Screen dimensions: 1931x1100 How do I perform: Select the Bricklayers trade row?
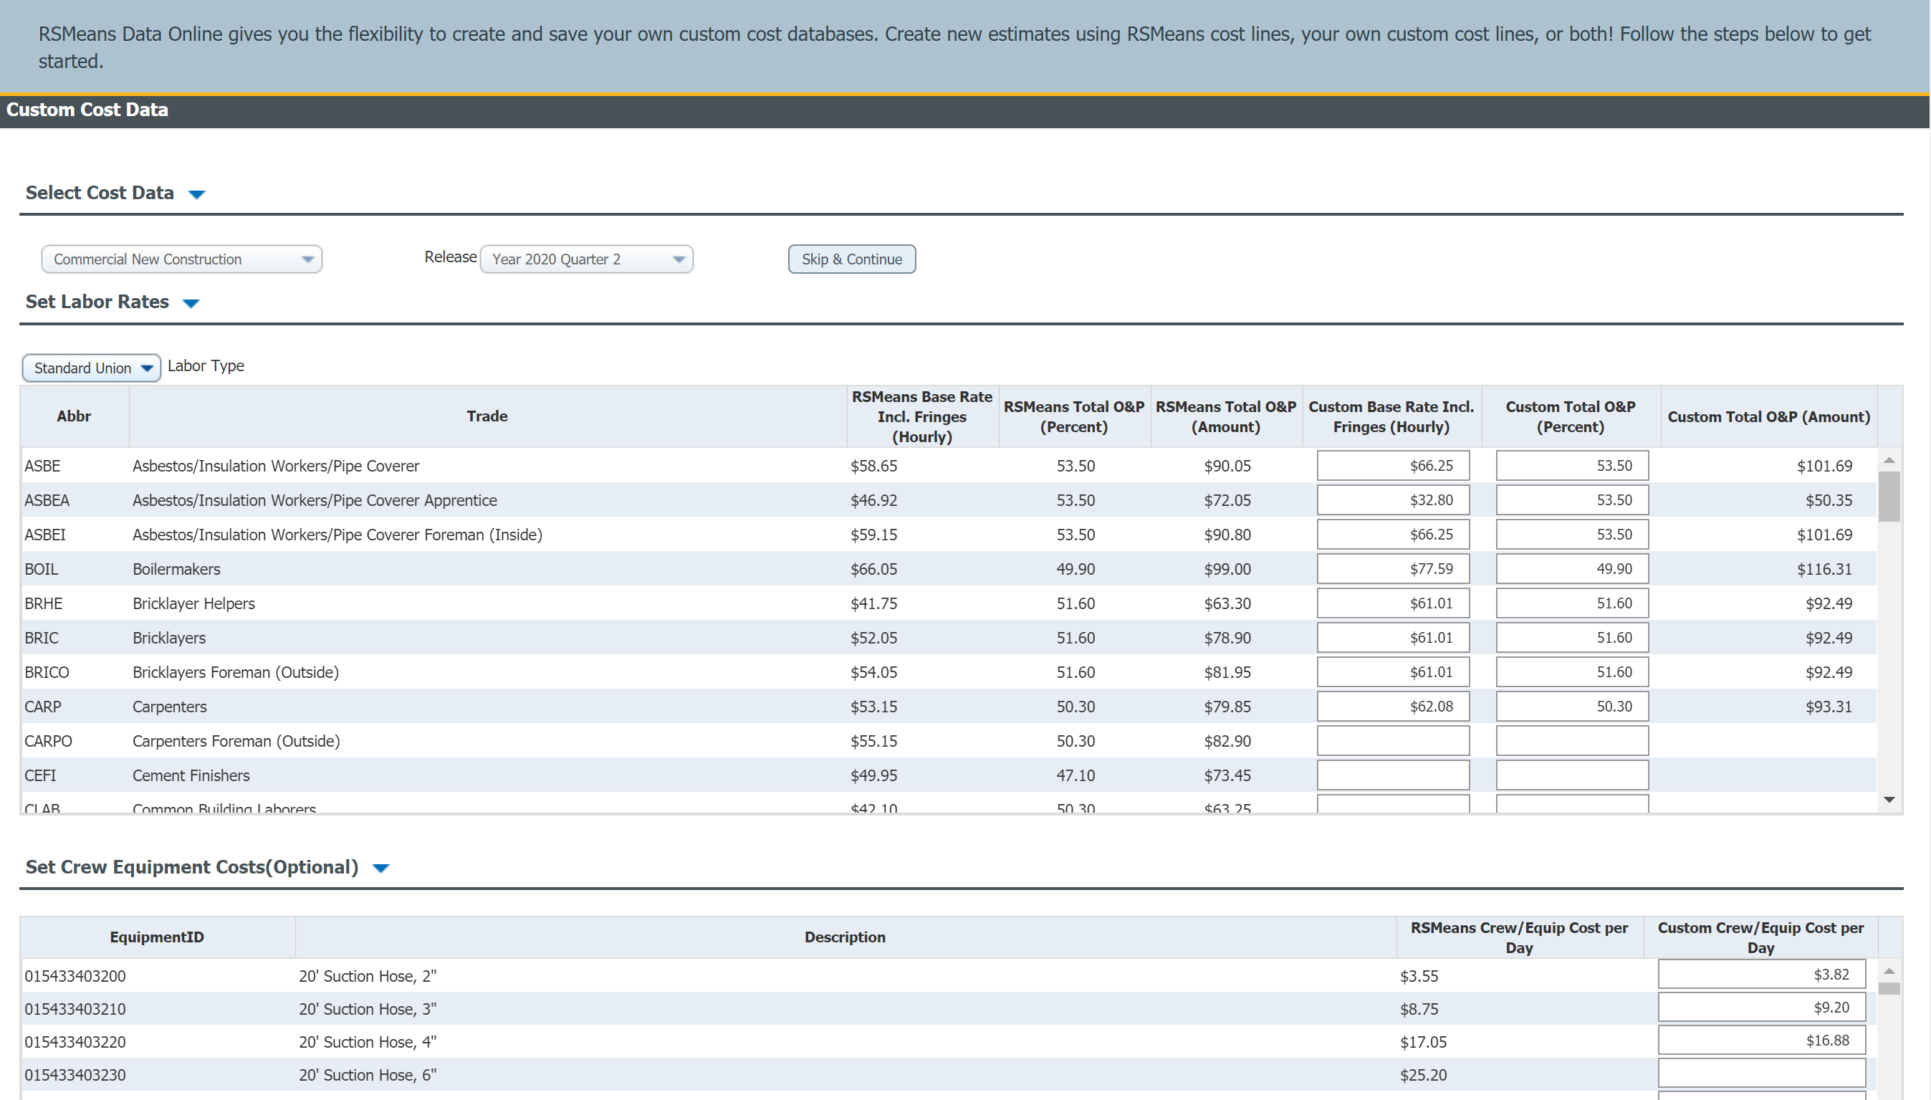400,637
